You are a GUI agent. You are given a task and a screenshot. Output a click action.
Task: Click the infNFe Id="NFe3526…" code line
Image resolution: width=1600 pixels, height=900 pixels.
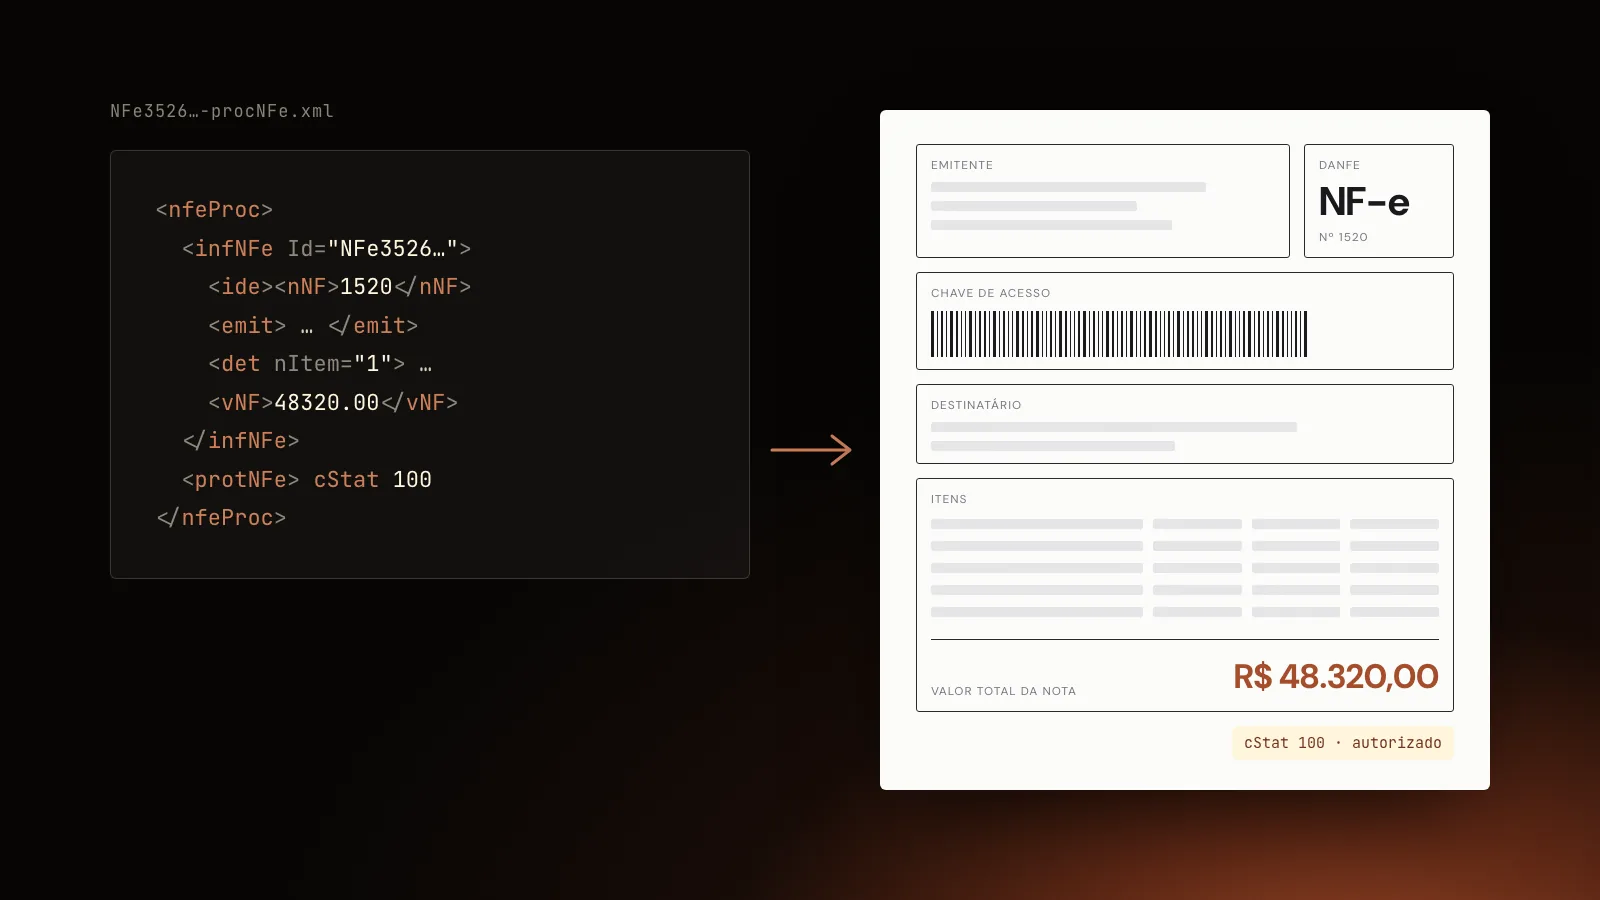coord(326,248)
